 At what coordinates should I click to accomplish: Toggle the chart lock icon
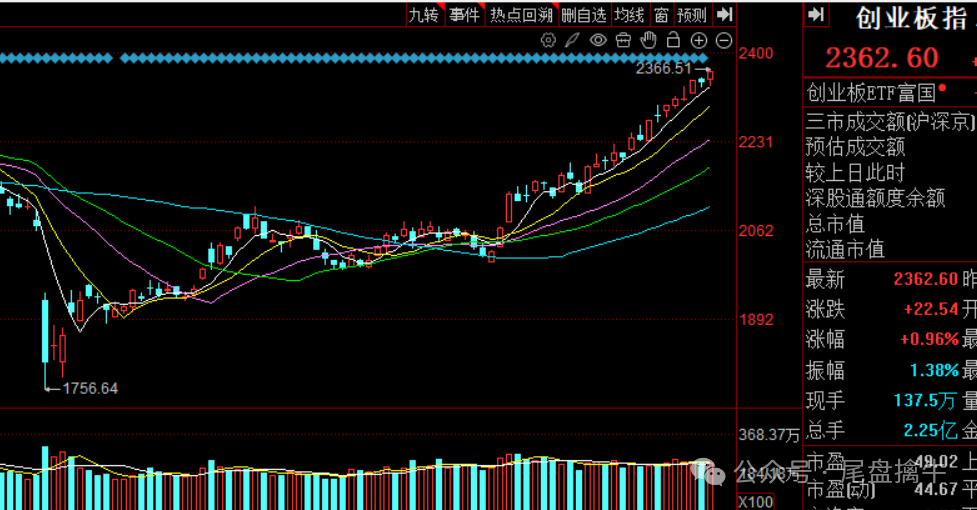coord(673,40)
